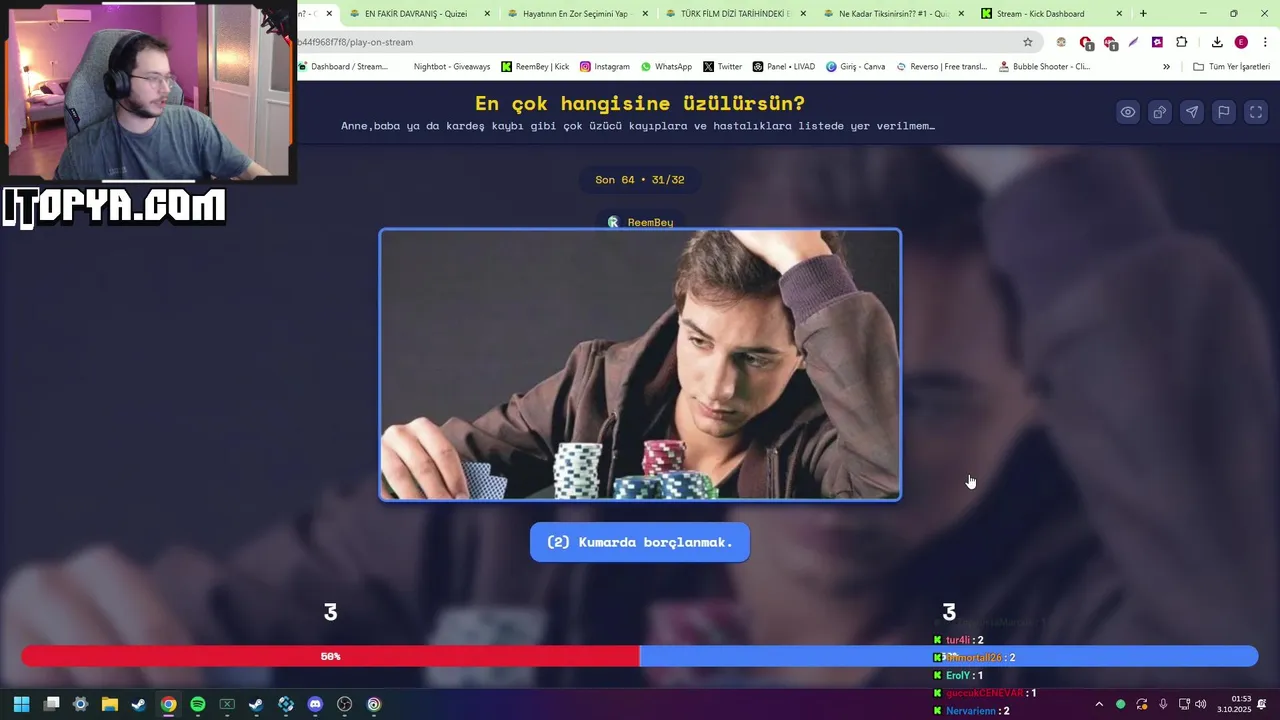Open the notifications bell in the tray
The height and width of the screenshot is (720, 1280).
coord(1262,704)
